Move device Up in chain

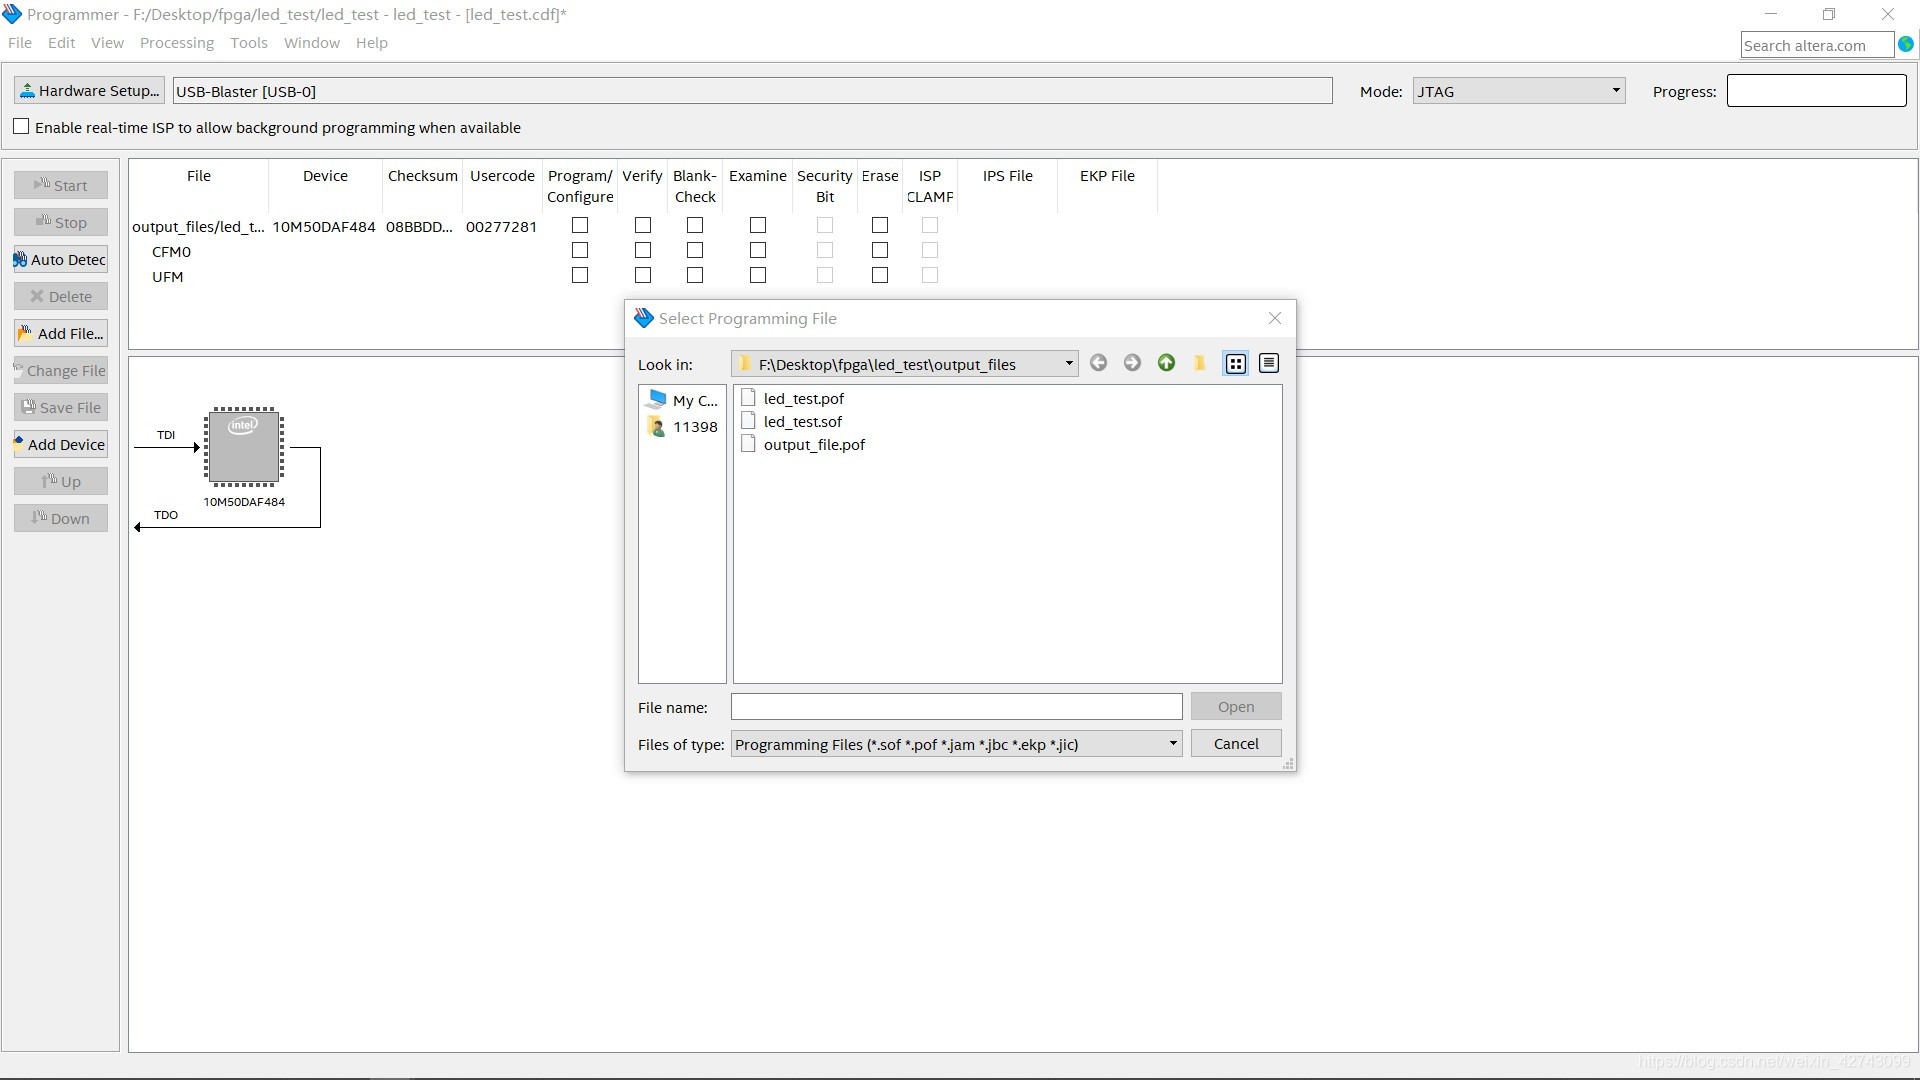(61, 481)
